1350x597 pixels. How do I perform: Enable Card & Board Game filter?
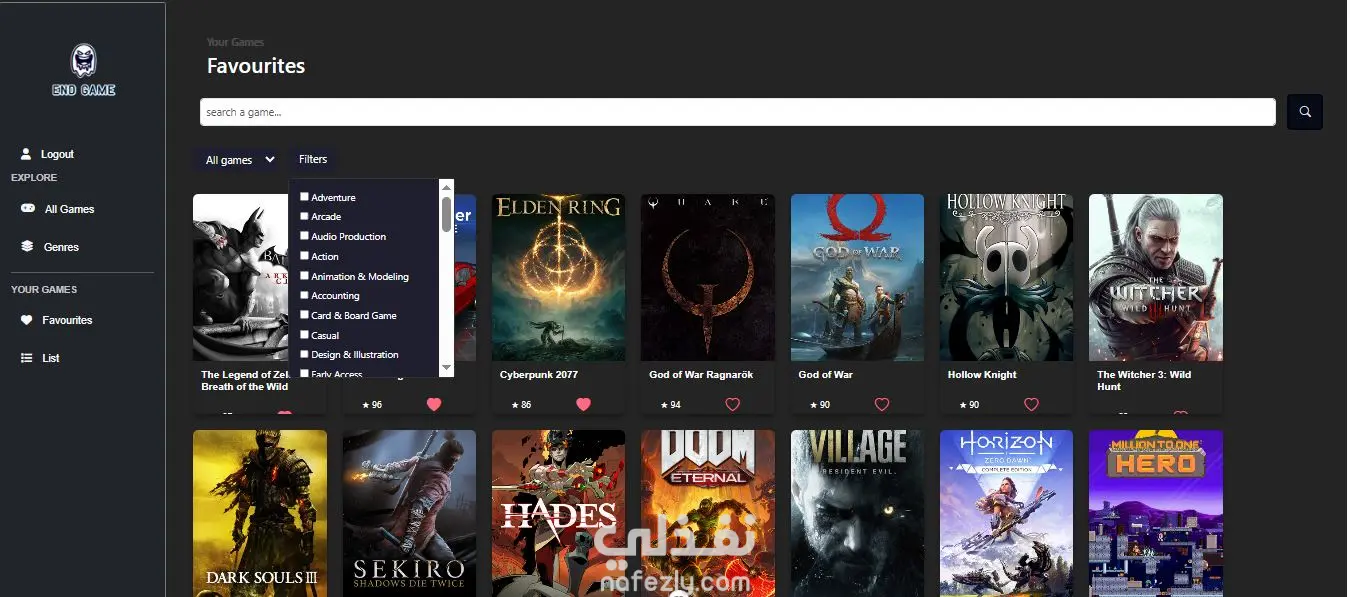pyautogui.click(x=304, y=315)
